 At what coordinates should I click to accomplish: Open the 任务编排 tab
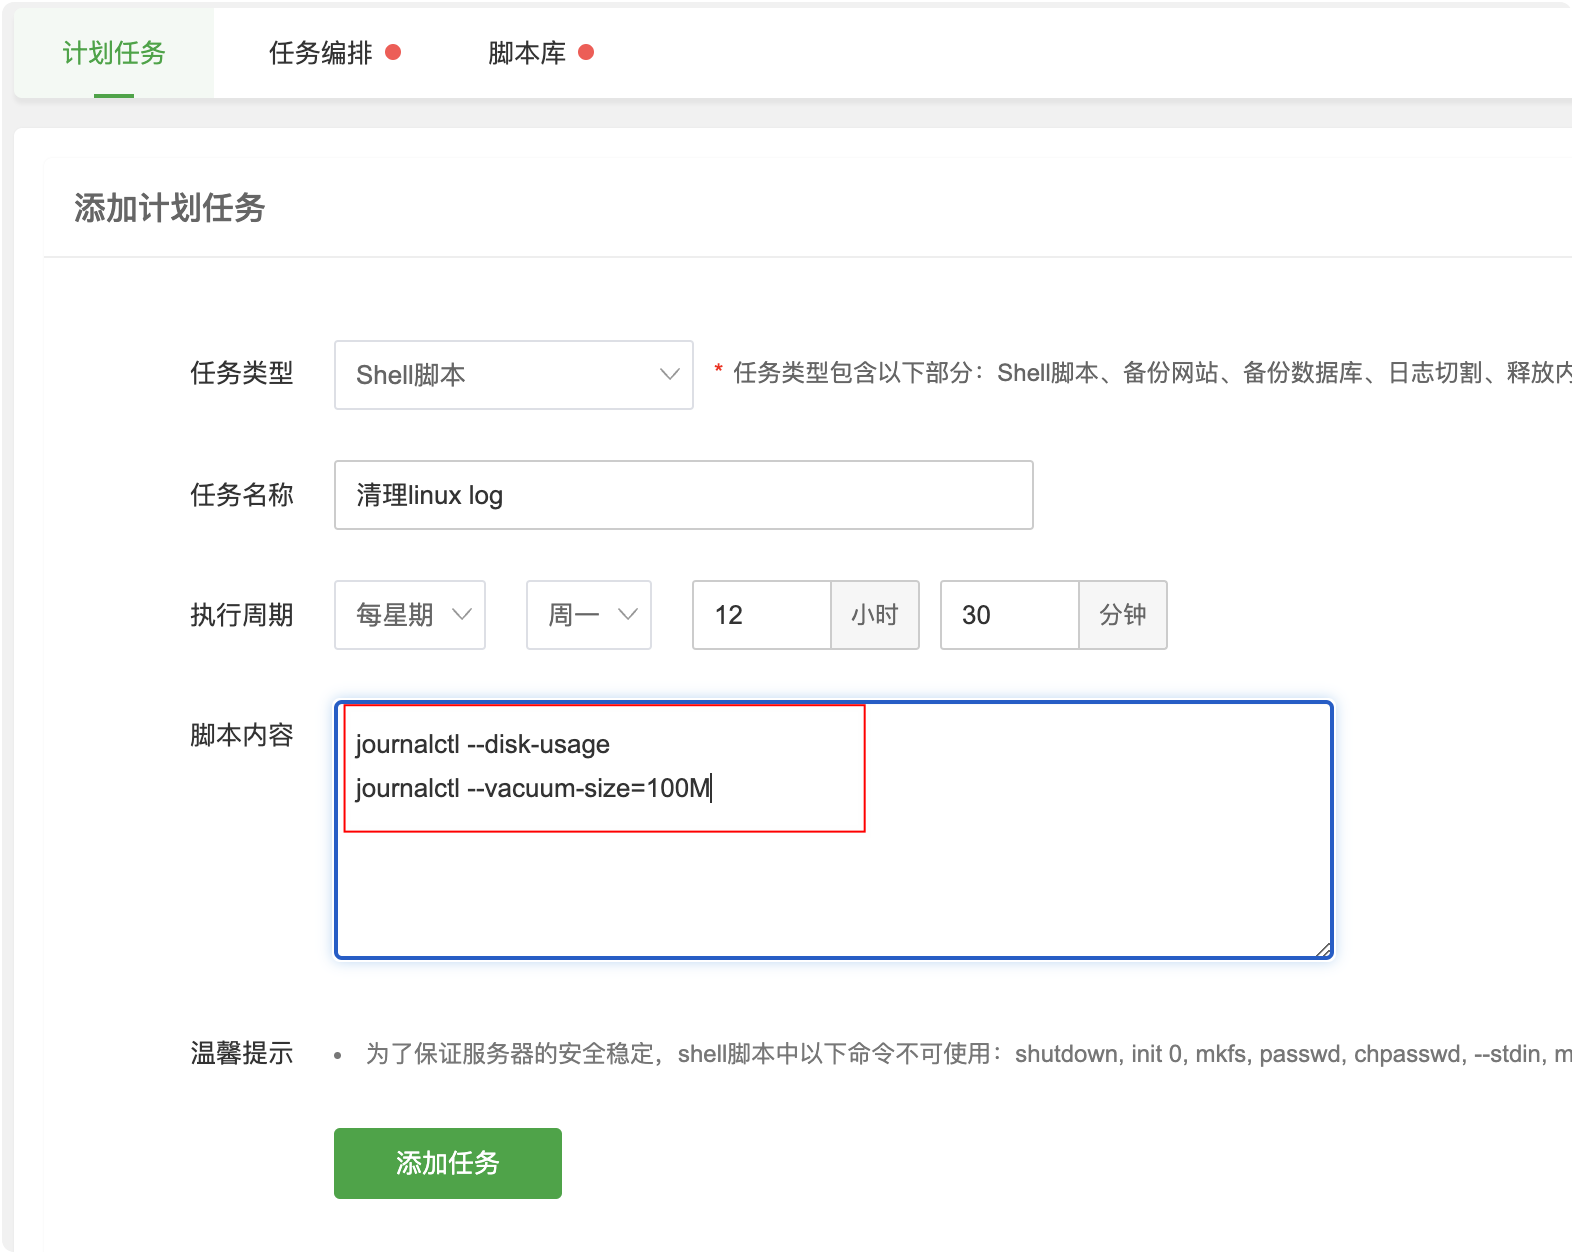coord(320,53)
